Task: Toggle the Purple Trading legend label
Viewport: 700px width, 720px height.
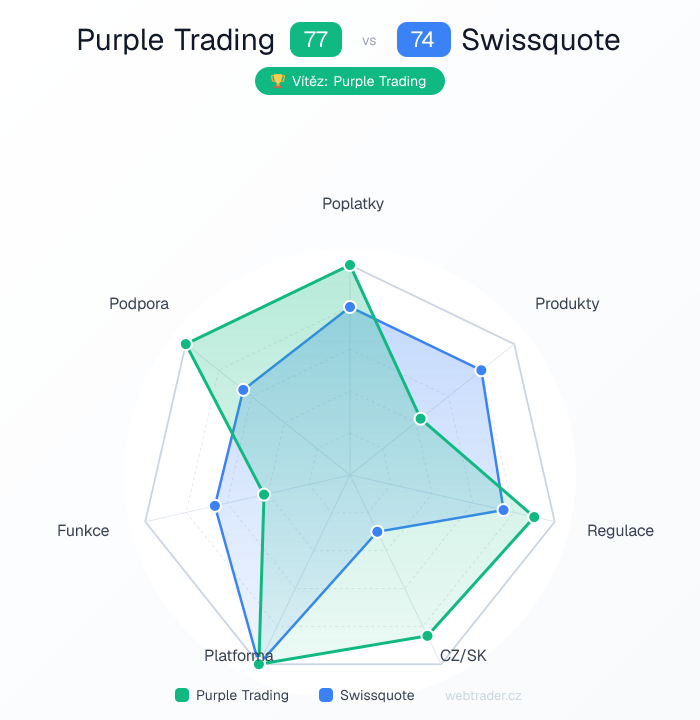Action: 242,695
